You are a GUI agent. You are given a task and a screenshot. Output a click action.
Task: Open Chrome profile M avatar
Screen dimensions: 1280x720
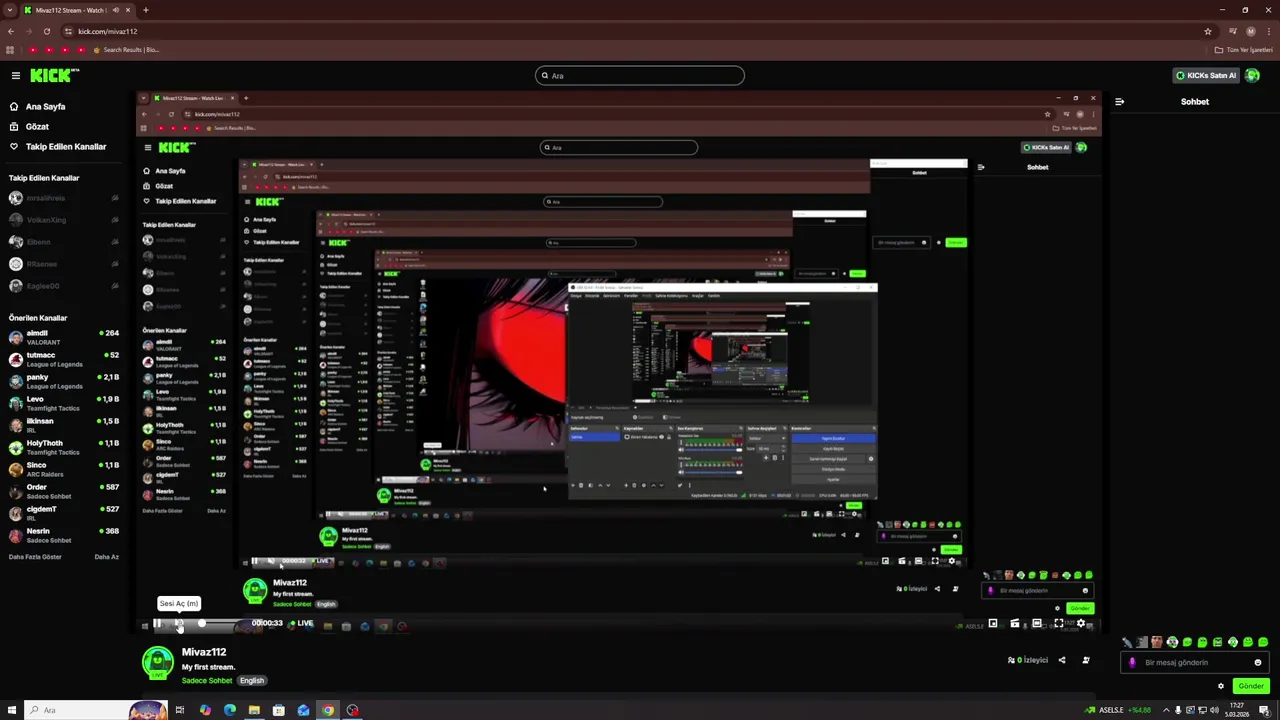1251,31
